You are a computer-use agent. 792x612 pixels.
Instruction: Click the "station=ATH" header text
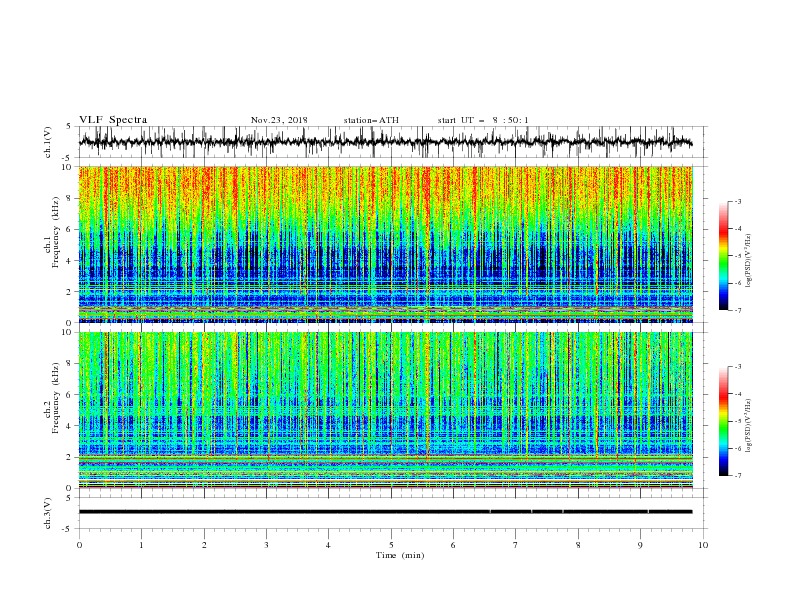[371, 120]
